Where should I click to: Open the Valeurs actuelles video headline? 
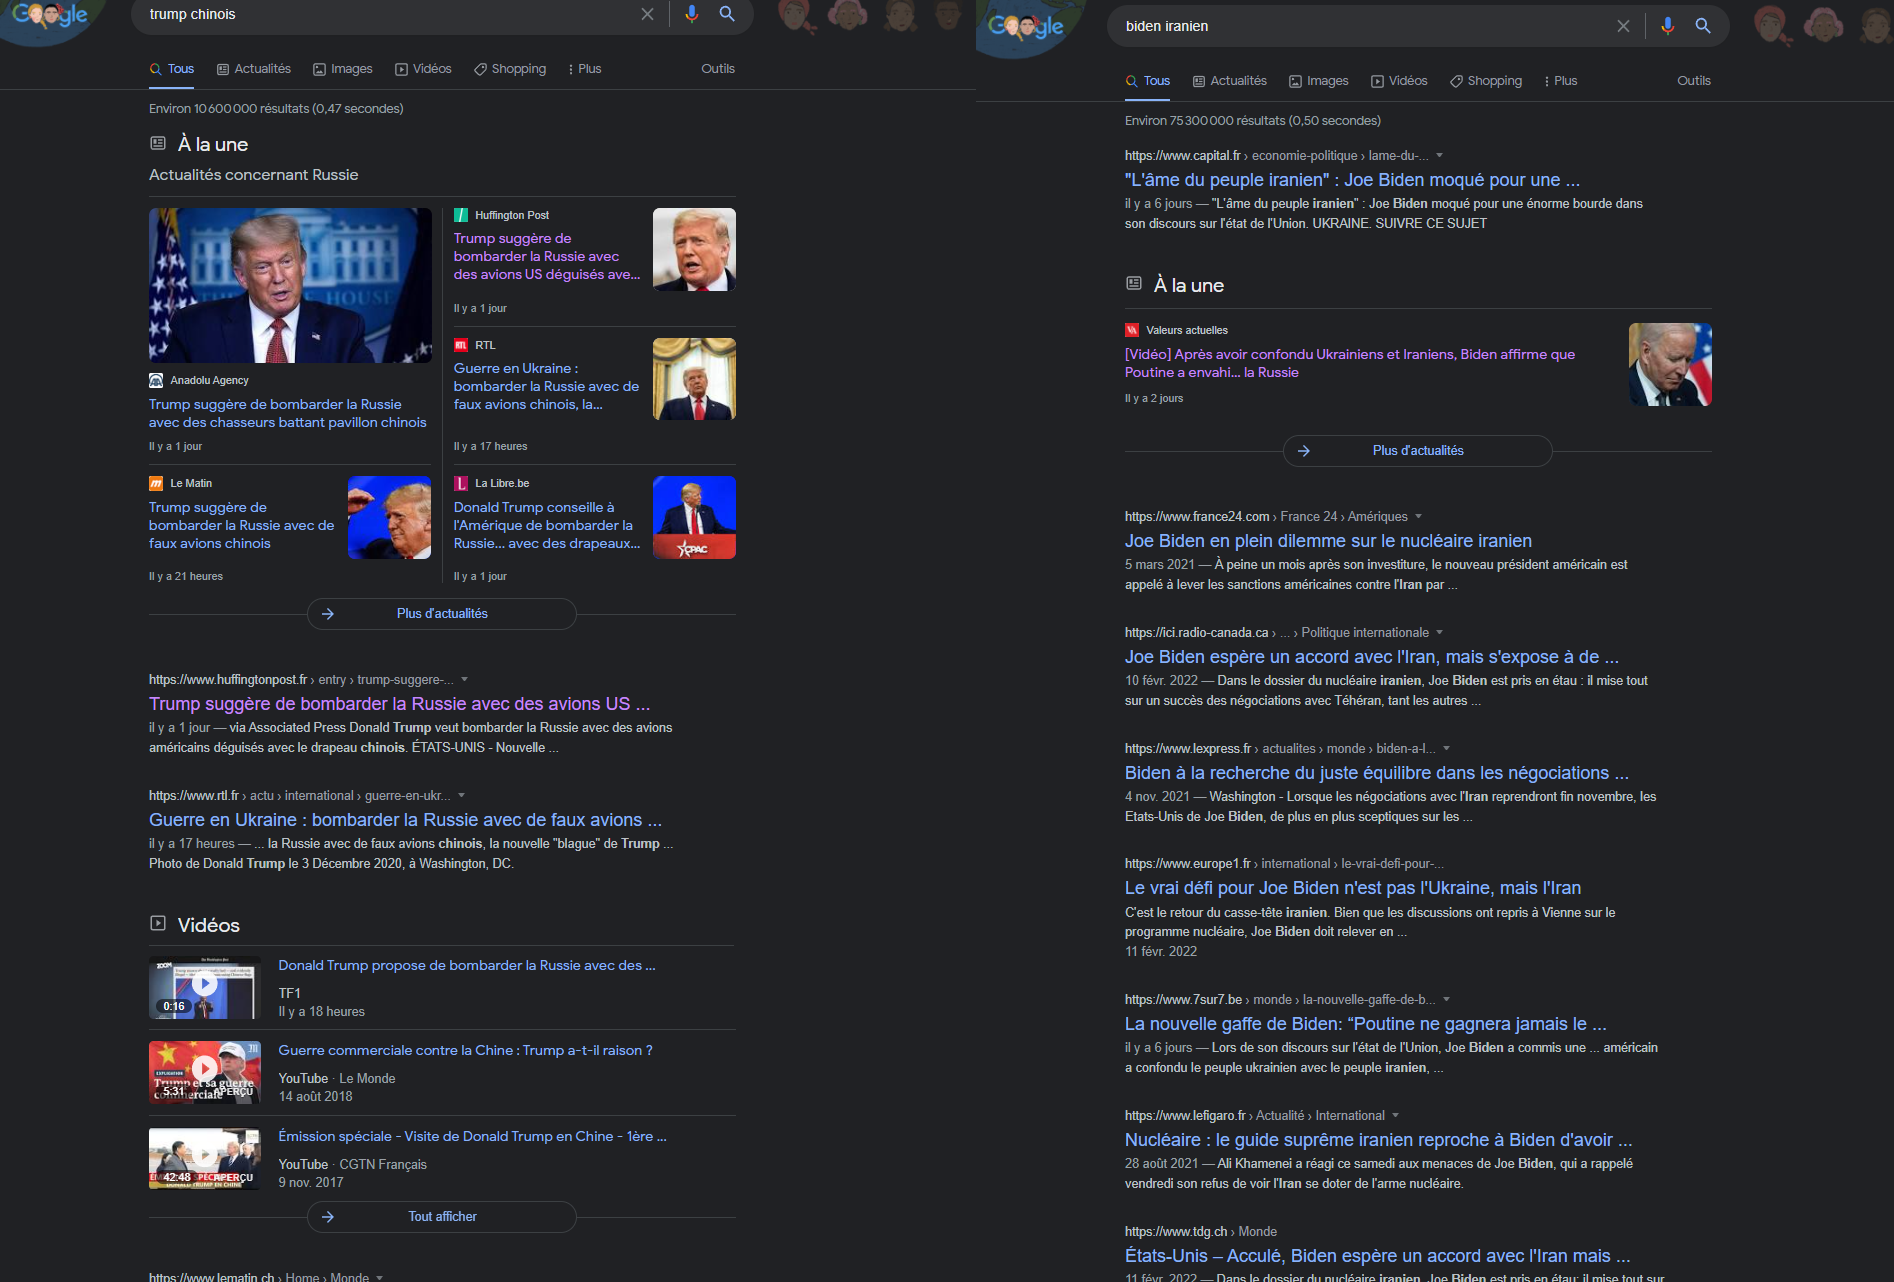(1350, 364)
